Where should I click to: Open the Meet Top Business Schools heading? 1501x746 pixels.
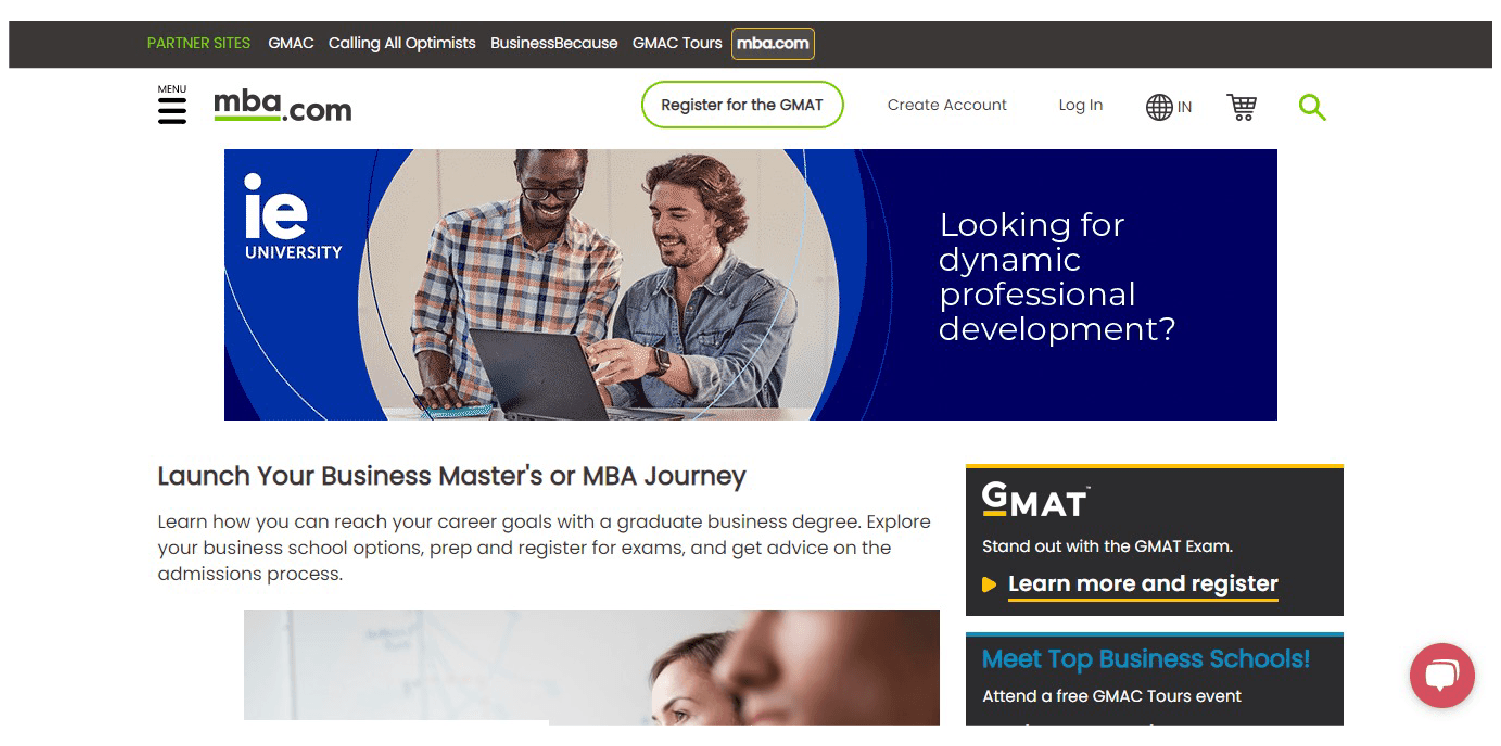pos(1146,659)
